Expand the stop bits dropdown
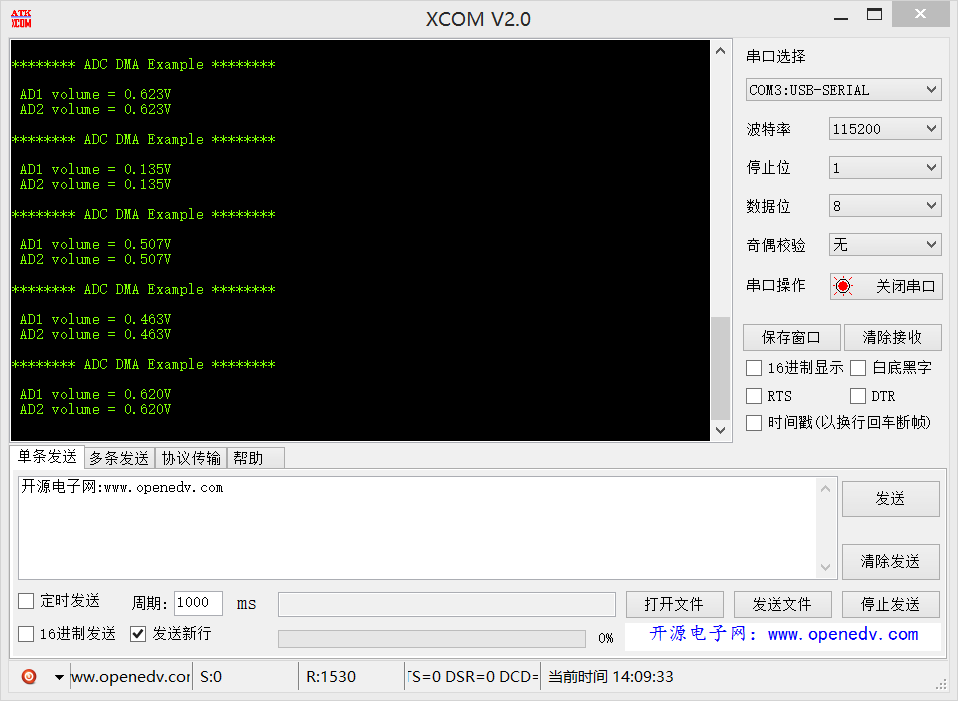 (885, 167)
